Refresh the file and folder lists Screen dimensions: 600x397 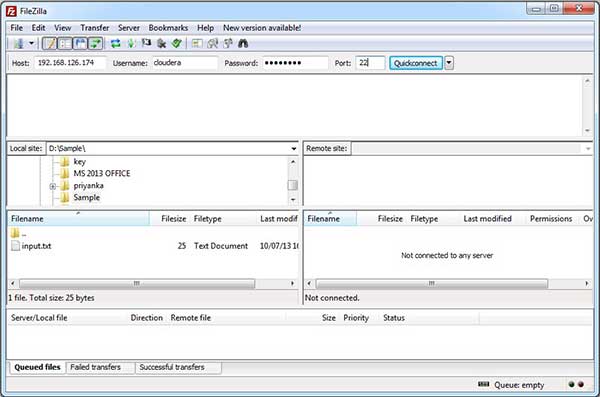[x=116, y=43]
